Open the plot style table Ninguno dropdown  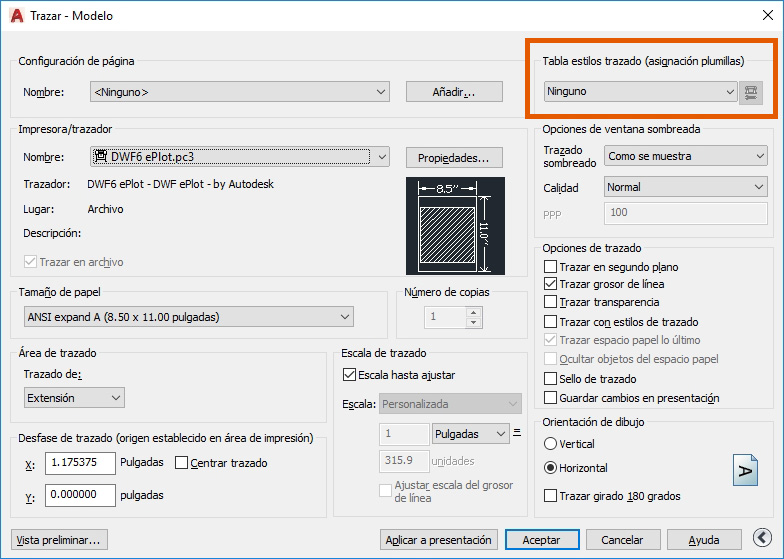click(640, 92)
